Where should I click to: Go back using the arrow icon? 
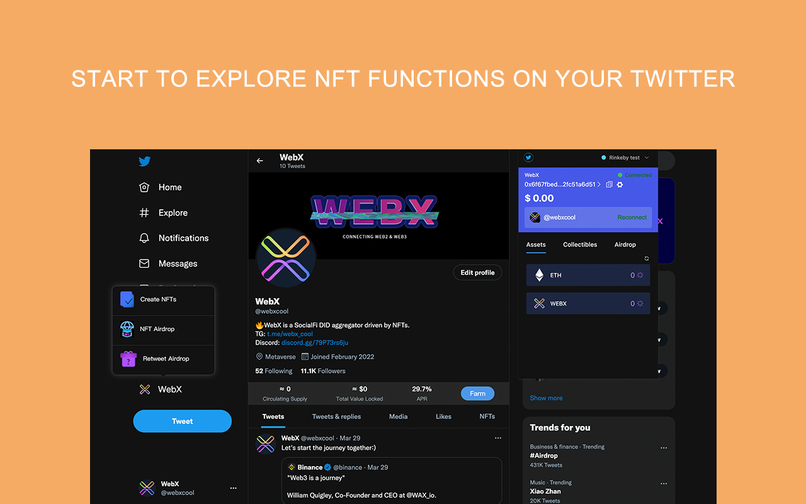click(x=260, y=161)
